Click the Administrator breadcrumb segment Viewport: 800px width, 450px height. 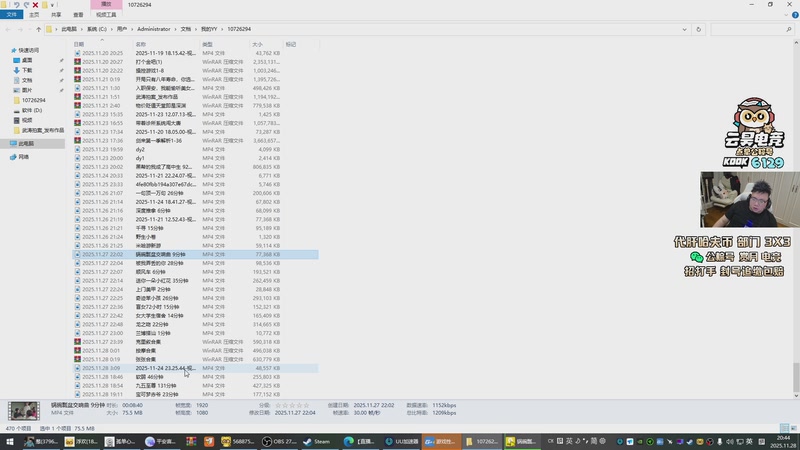tap(154, 30)
